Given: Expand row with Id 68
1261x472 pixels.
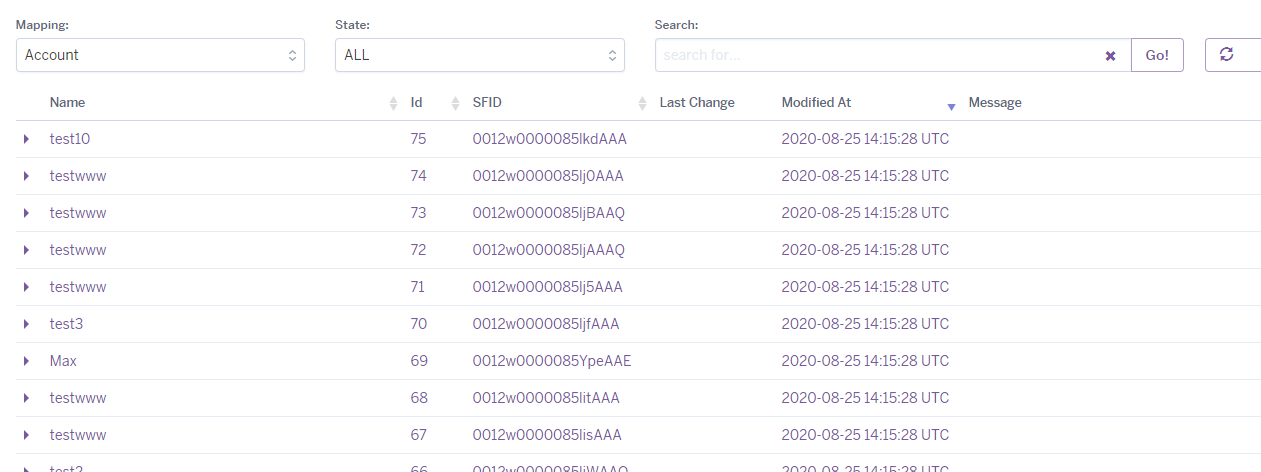Looking at the screenshot, I should click(27, 398).
